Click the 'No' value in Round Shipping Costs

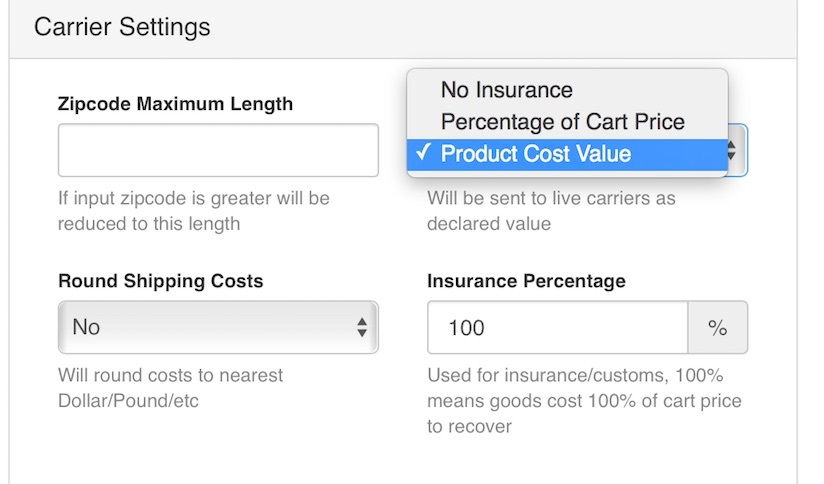click(86, 327)
